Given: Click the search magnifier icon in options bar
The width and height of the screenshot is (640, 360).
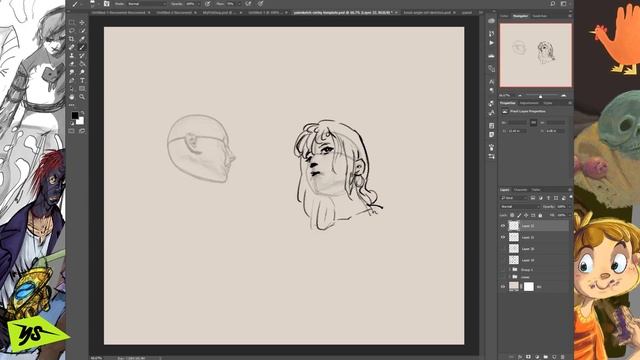Looking at the screenshot, I should click(553, 4).
